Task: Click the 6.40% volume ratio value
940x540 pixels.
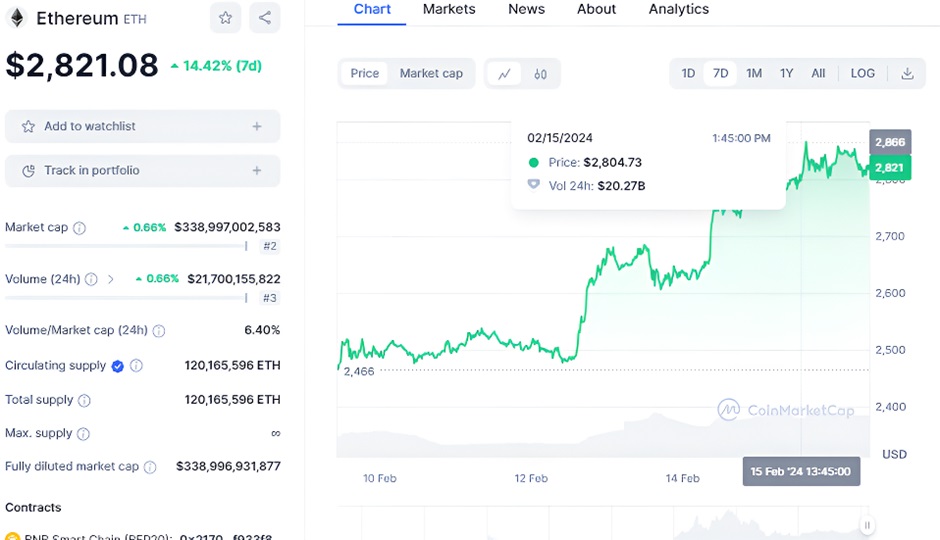Action: tap(262, 330)
